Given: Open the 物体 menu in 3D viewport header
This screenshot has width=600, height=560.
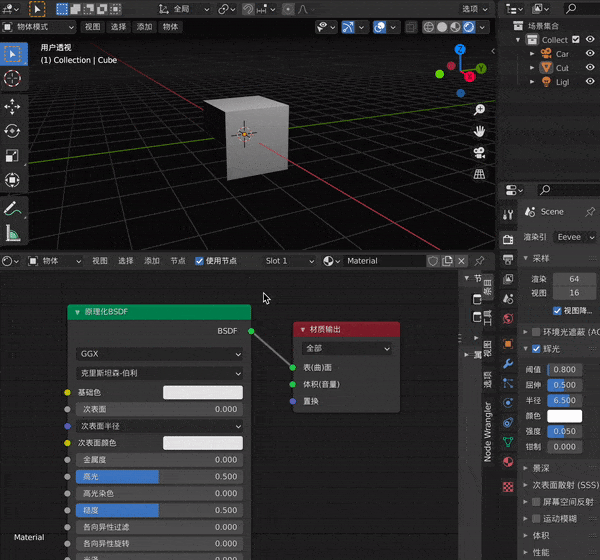Looking at the screenshot, I should pos(170,27).
